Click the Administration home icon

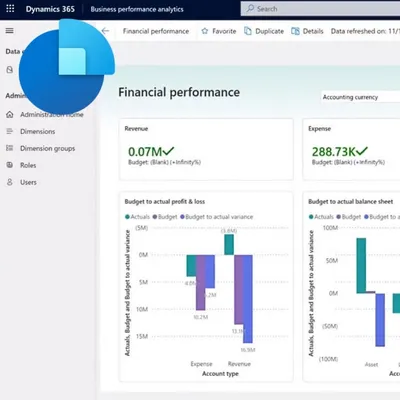pos(10,115)
